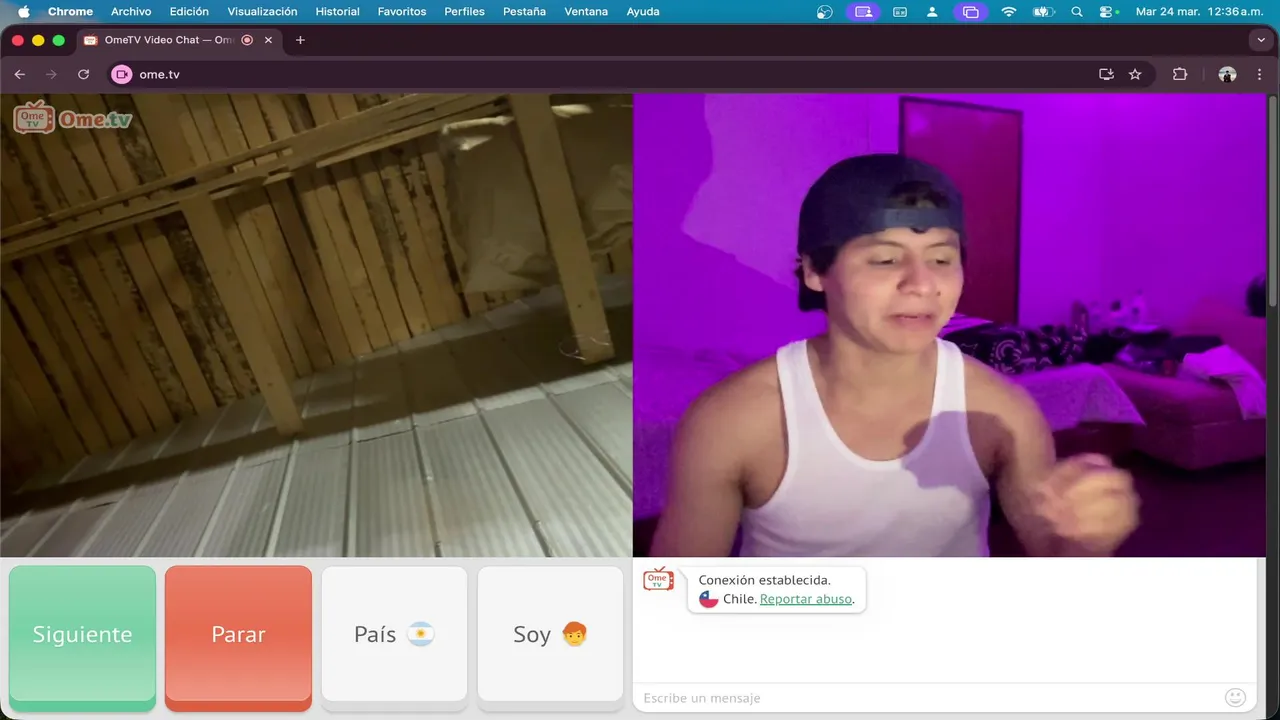This screenshot has height=720, width=1280.
Task: Open the Archivo menu
Action: tap(131, 11)
